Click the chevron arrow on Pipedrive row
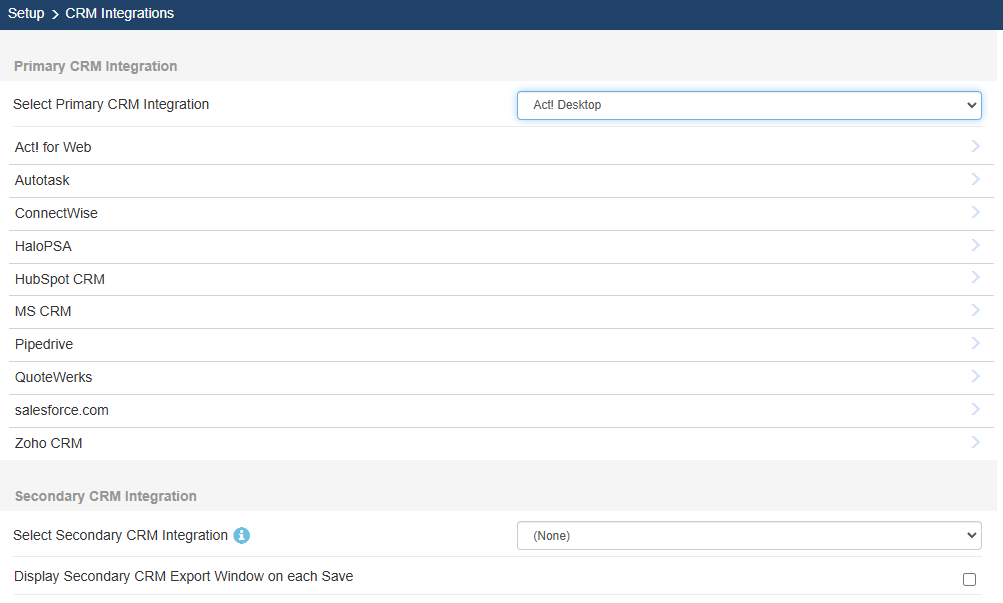The height and width of the screenshot is (603, 1003). tap(975, 344)
